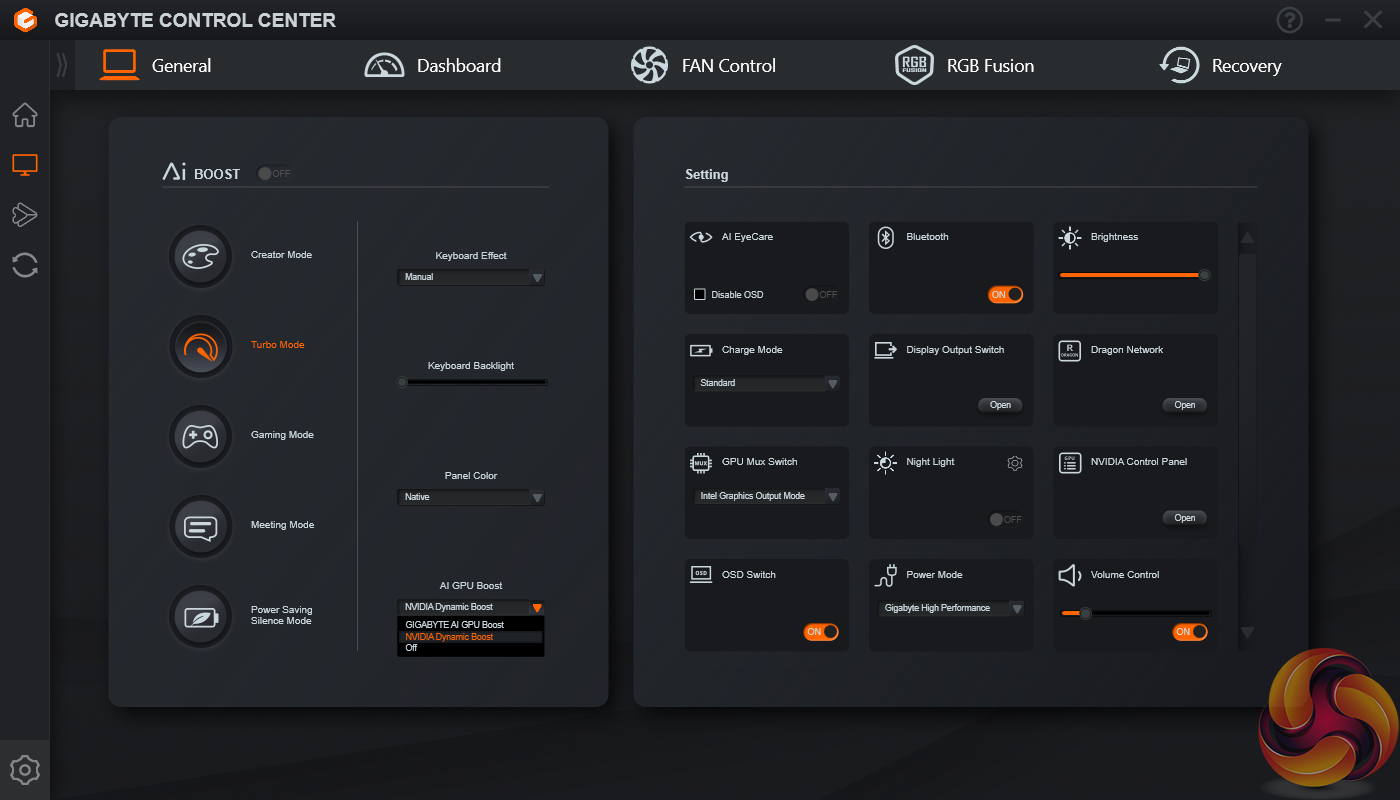Enable Power Saving Silence Mode icon

point(200,616)
